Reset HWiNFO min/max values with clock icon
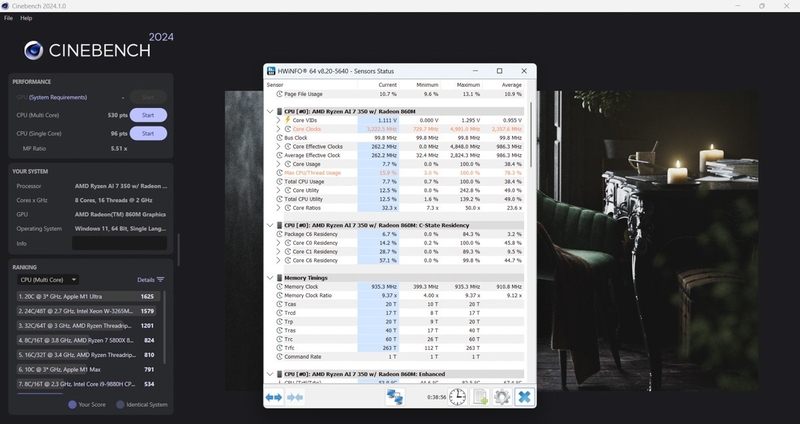 click(457, 397)
